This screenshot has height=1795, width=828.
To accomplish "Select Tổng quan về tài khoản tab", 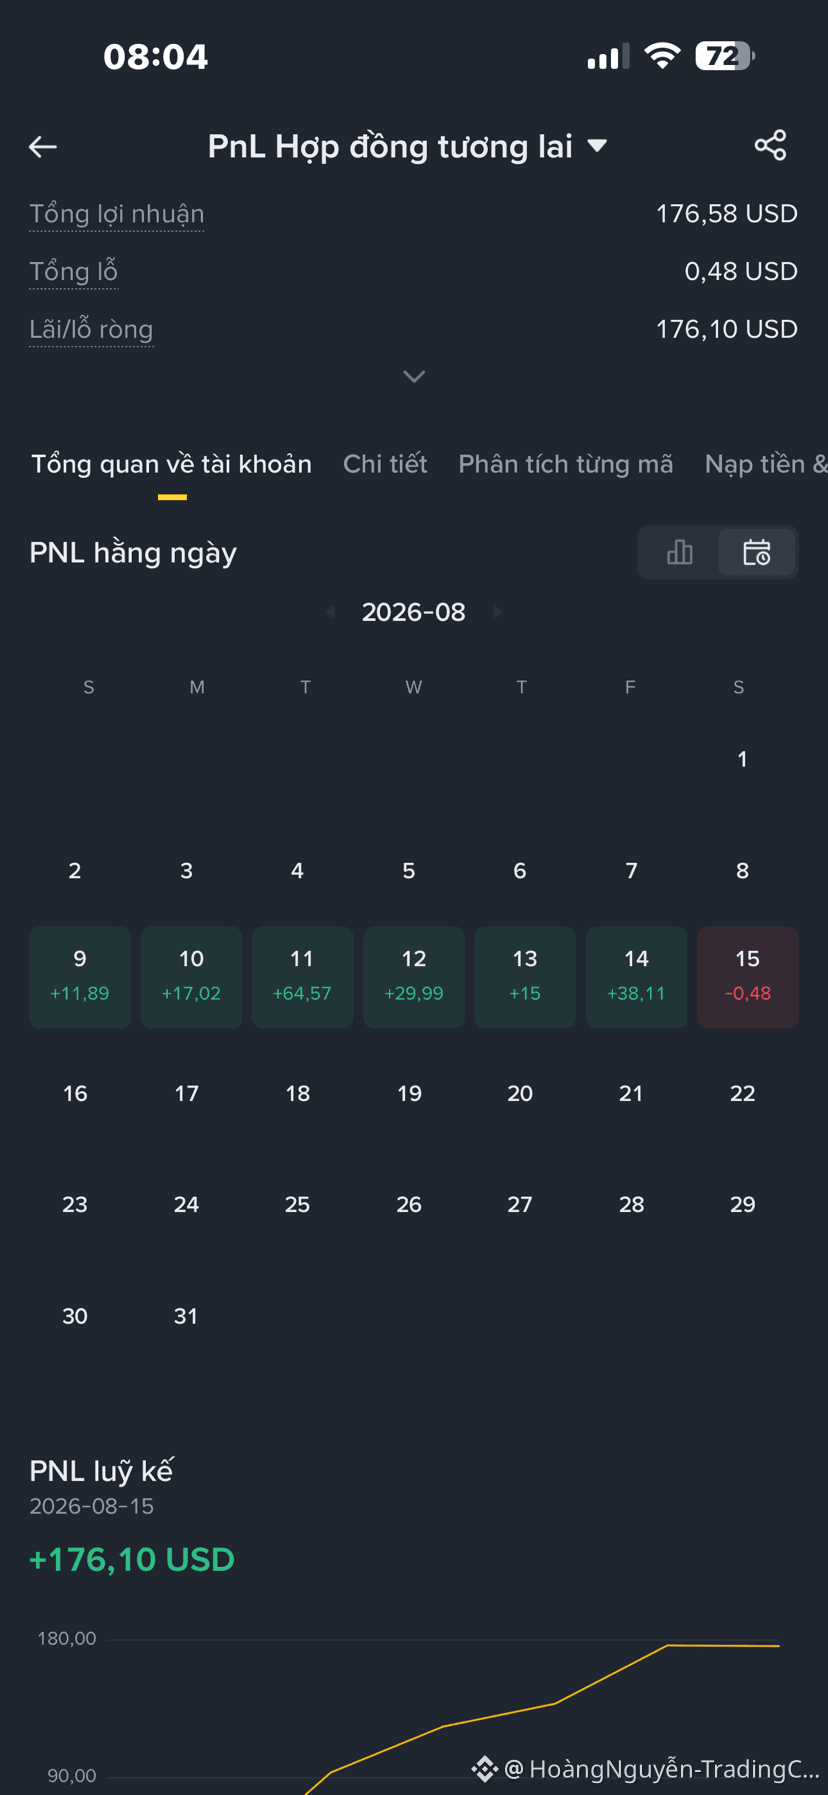I will click(171, 464).
